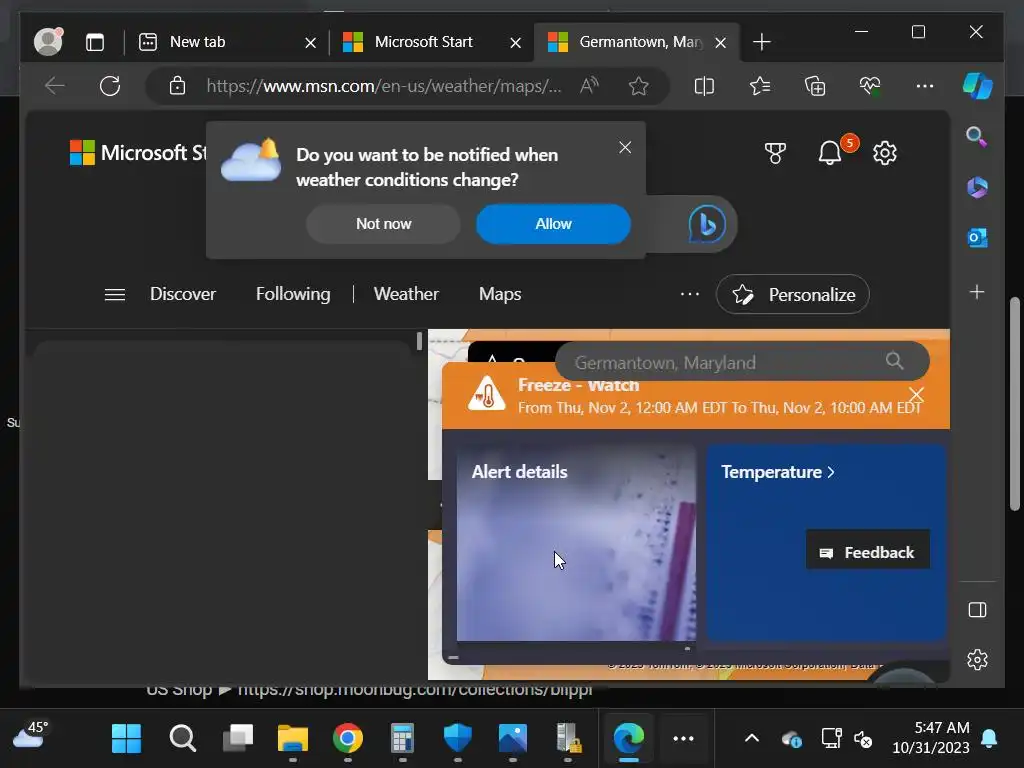
Task: Open Photos app from taskbar
Action: (x=513, y=739)
